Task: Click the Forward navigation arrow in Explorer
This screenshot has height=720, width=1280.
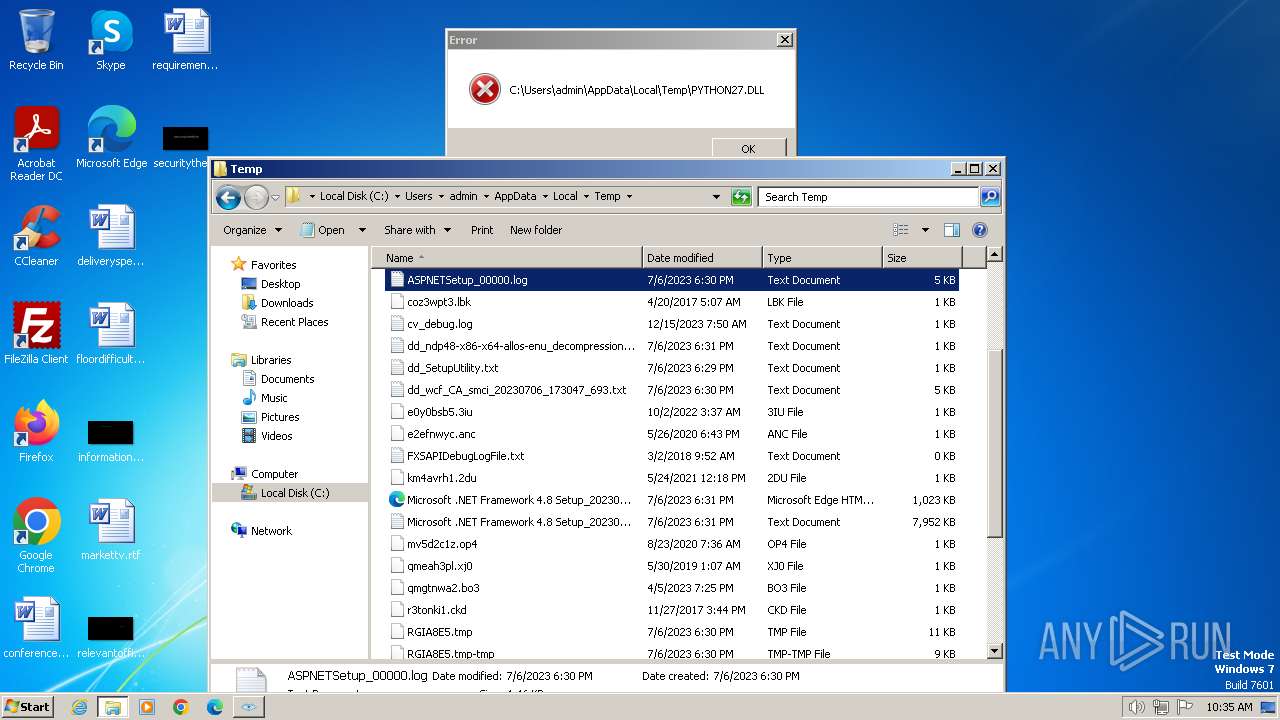Action: coord(256,197)
